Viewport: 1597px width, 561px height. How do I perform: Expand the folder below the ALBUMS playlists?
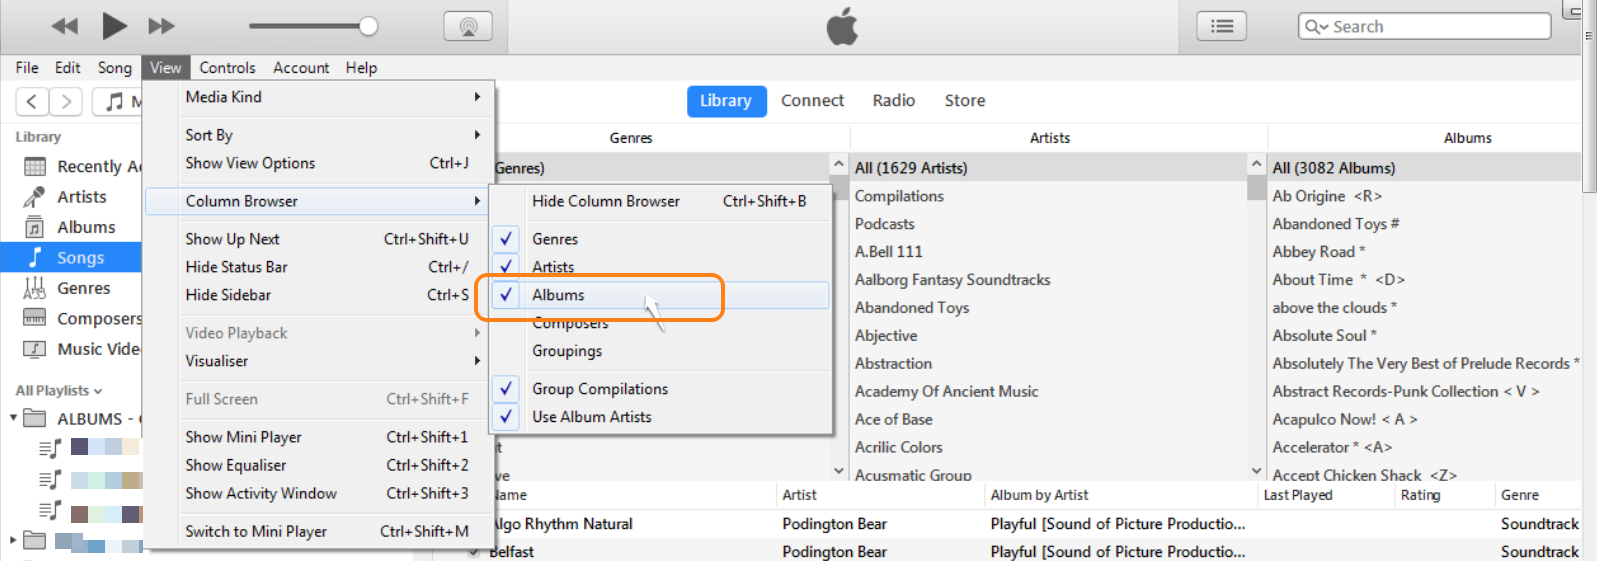[13, 541]
